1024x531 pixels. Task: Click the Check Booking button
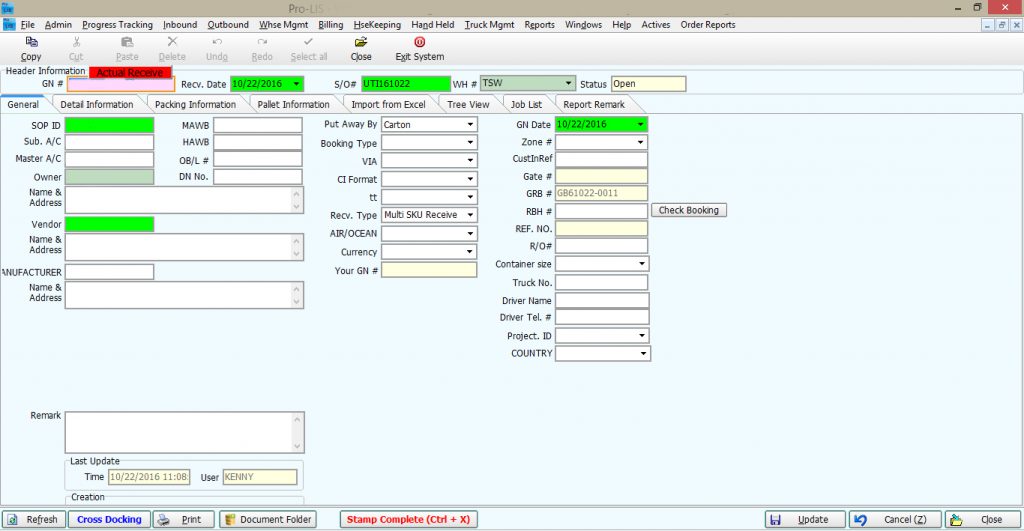pos(688,210)
